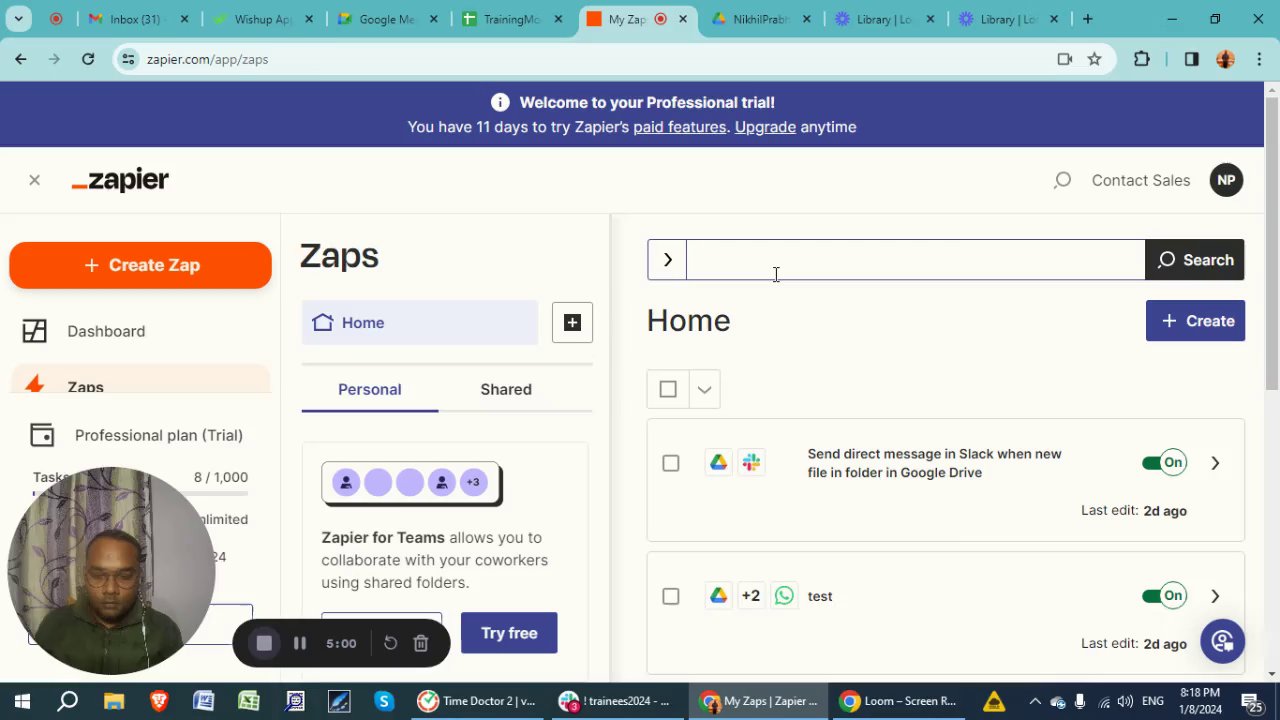Screen dimensions: 1280x720
Task: Open Excel from the taskbar
Action: click(x=249, y=701)
